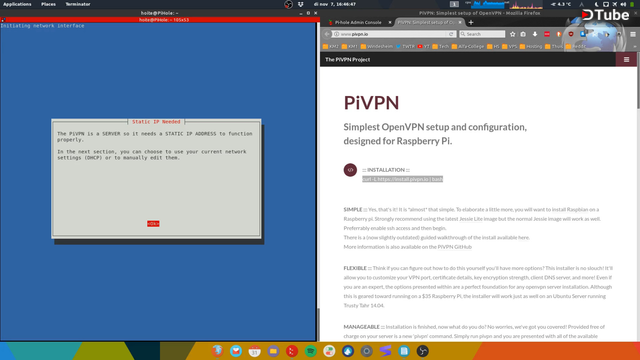Click The PiVPN Project site title
640x360 pixels.
(x=347, y=60)
